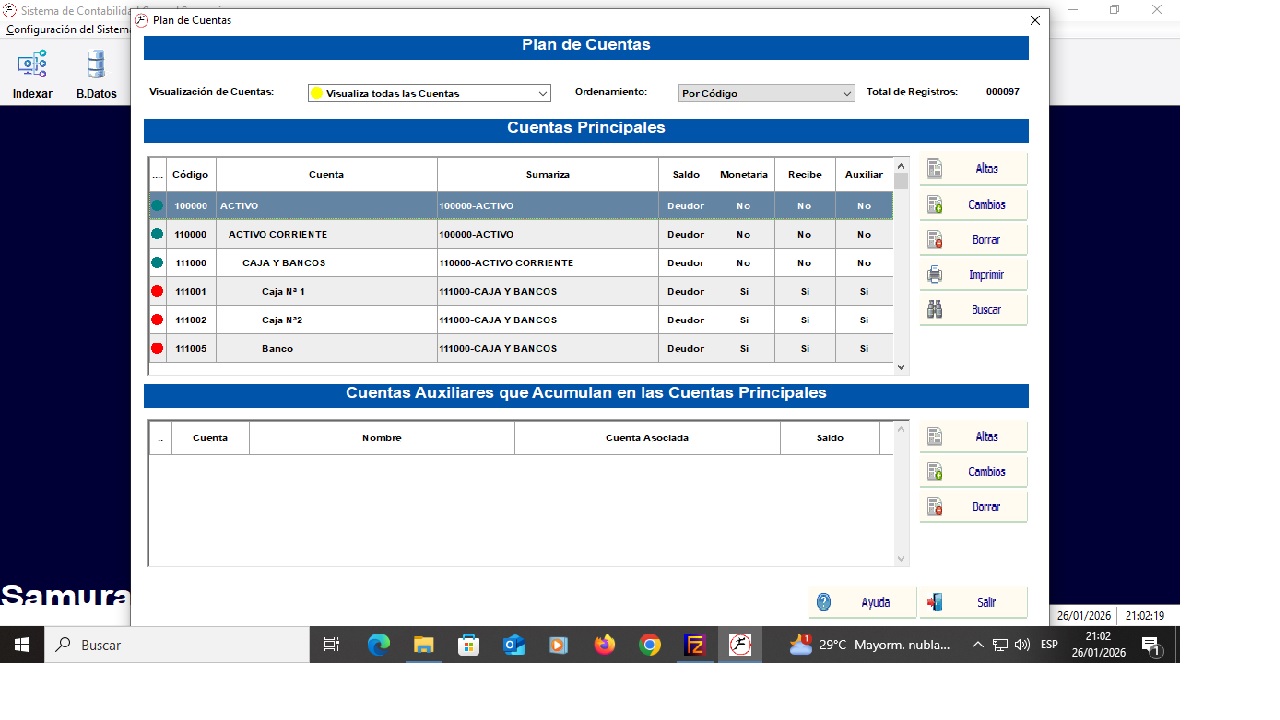Select the Caja Nº2 account name
The width and height of the screenshot is (1280, 720).
coord(282,320)
